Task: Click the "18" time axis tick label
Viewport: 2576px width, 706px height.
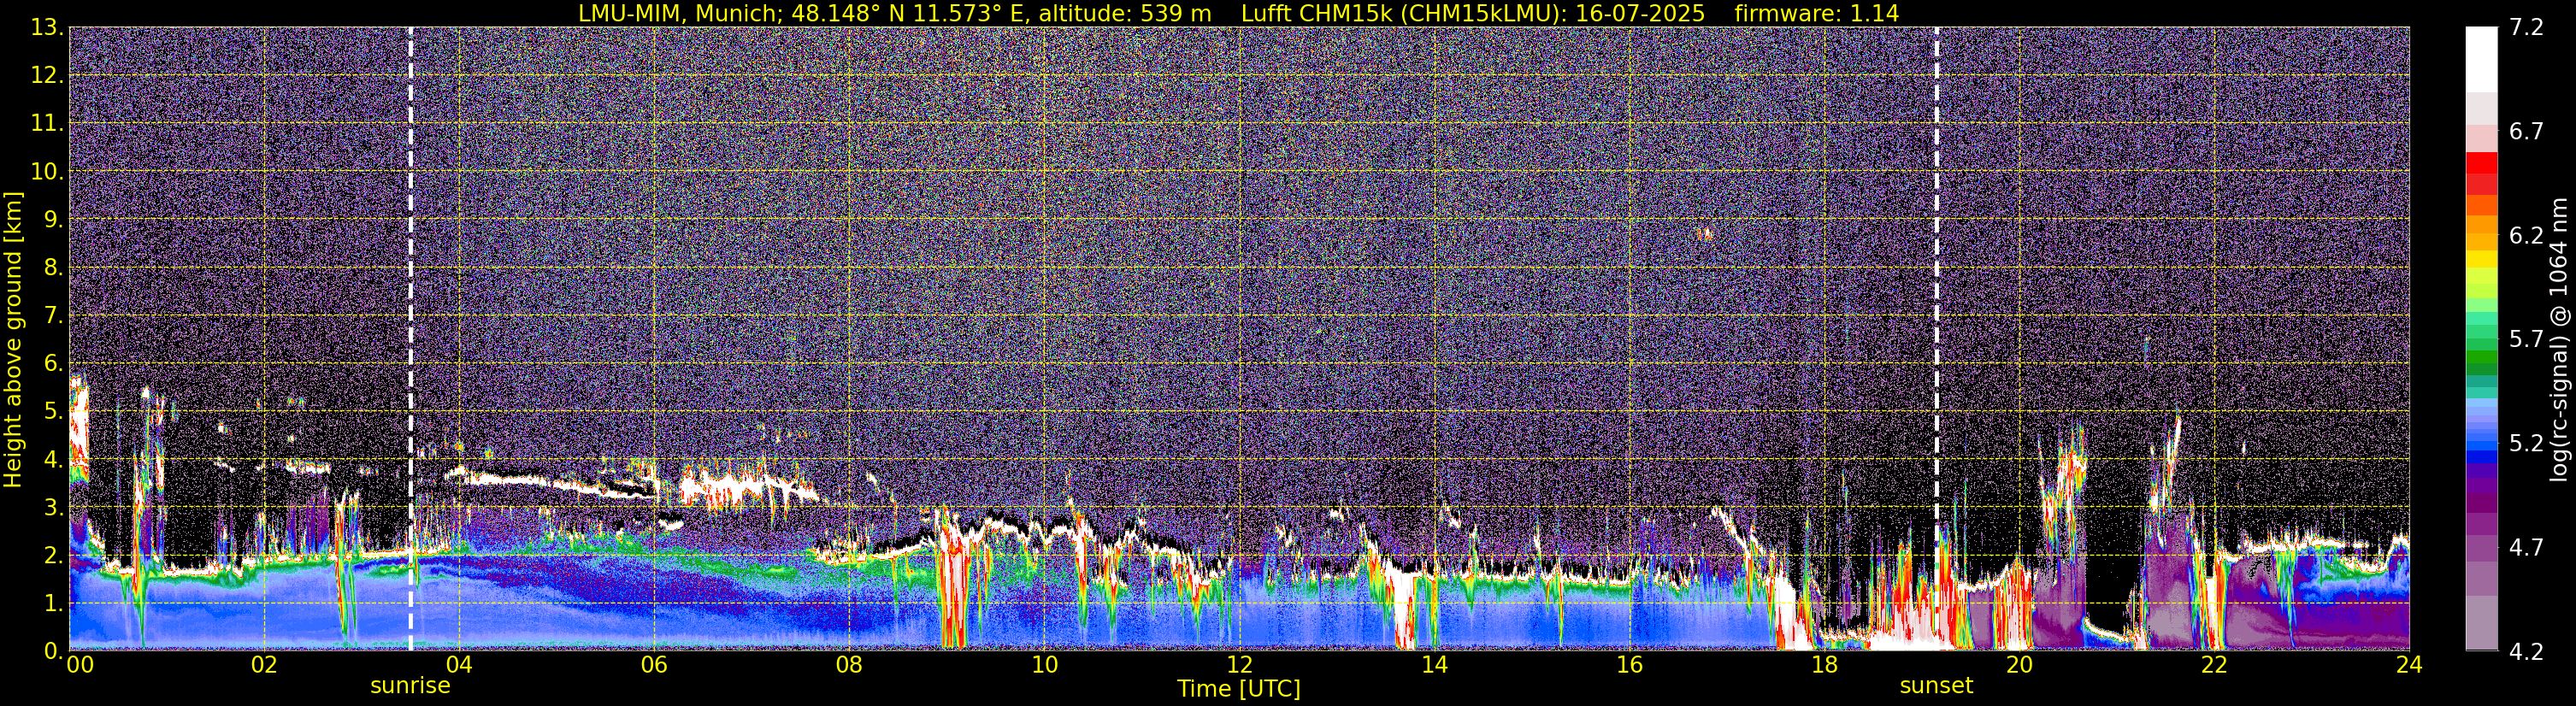Action: pyautogui.click(x=1824, y=665)
